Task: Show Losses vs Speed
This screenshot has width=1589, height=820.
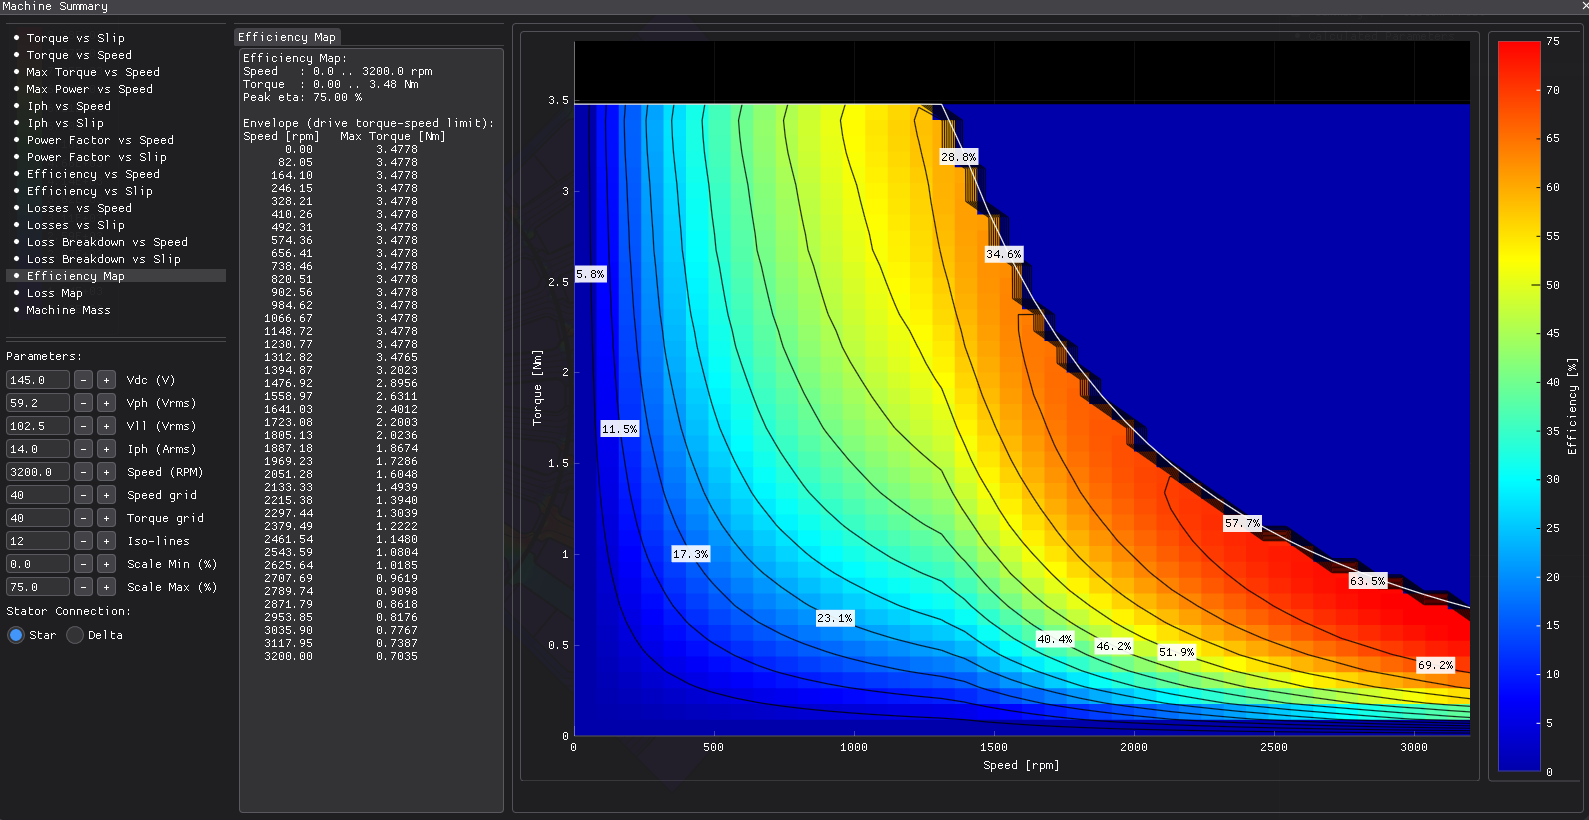Action: click(116, 208)
